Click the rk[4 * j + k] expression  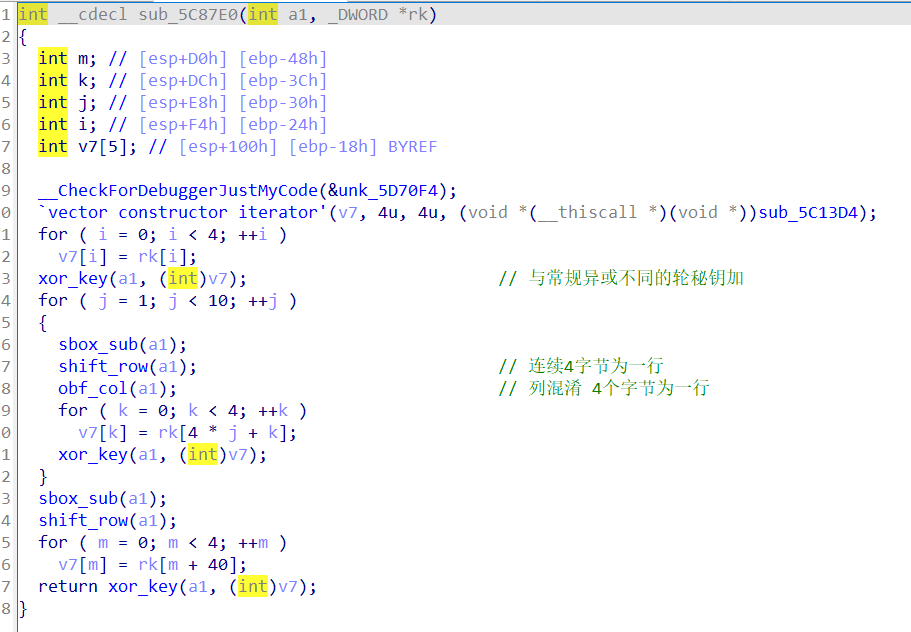[223, 433]
